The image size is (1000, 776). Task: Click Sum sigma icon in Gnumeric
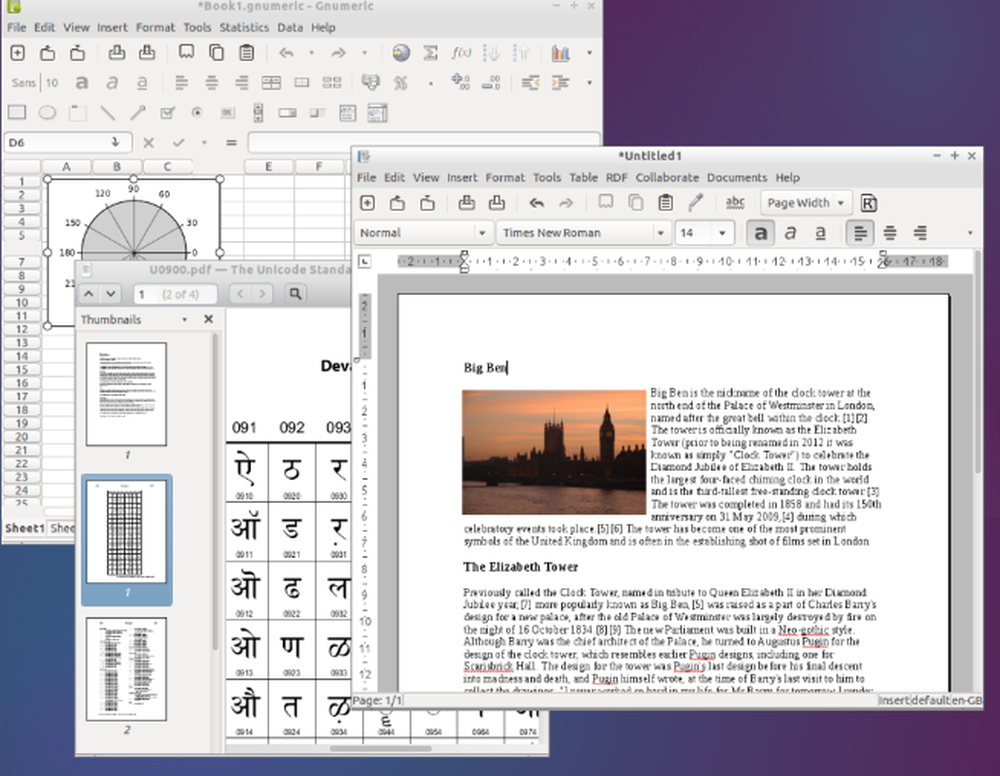point(430,53)
